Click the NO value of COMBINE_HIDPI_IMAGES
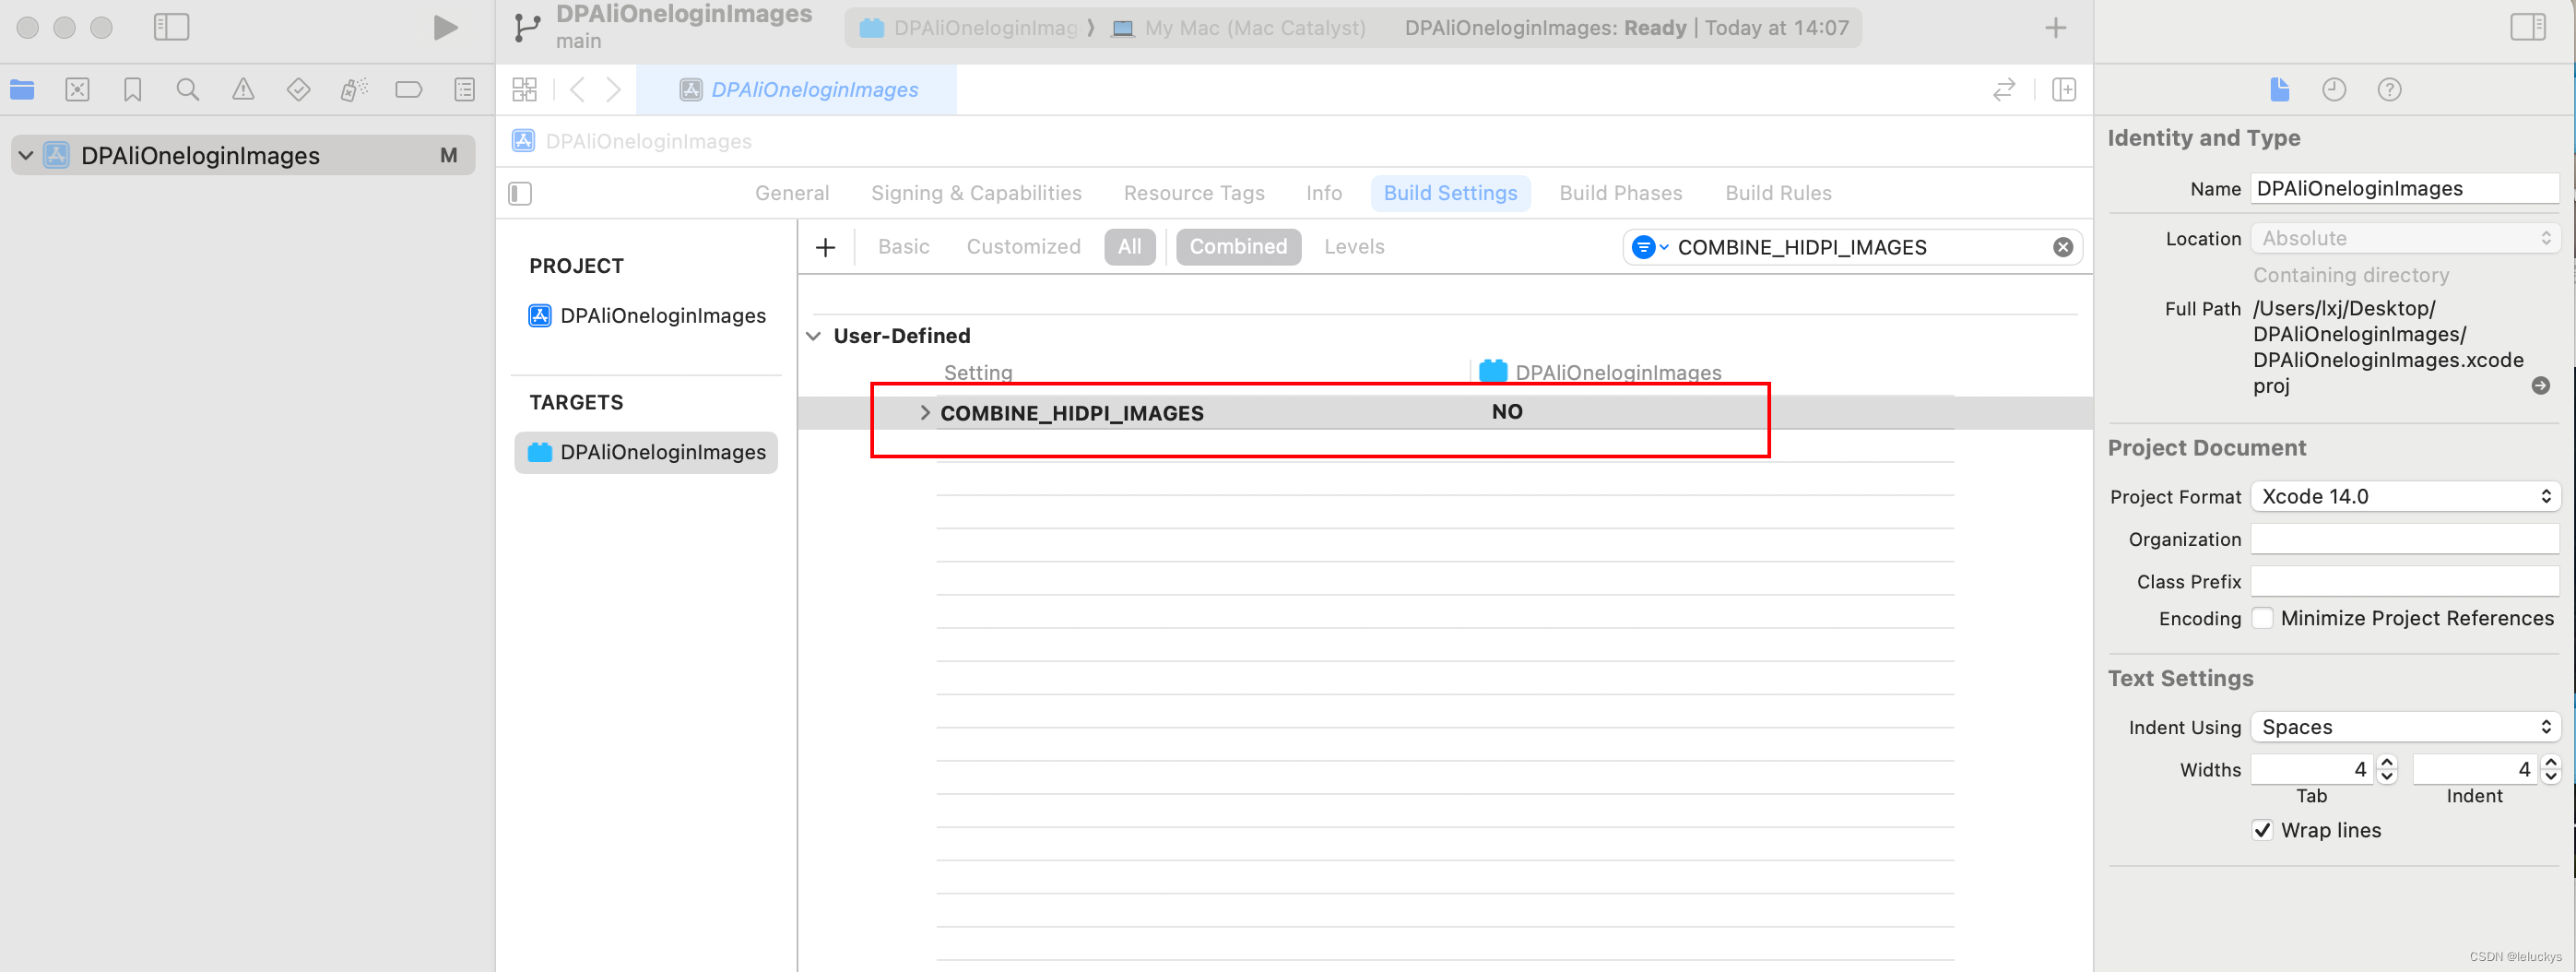2576x972 pixels. 1506,412
